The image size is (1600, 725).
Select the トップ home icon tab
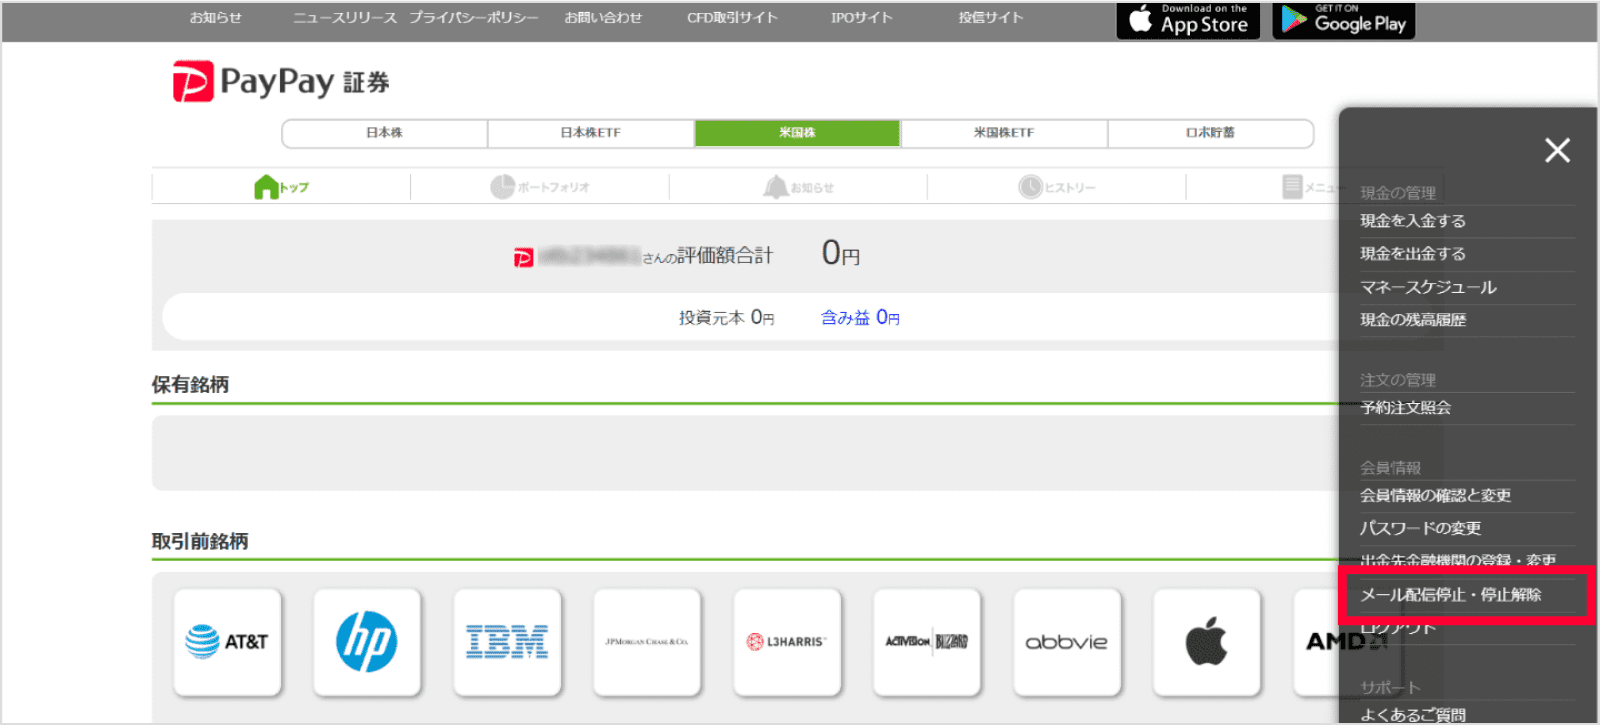coord(281,187)
